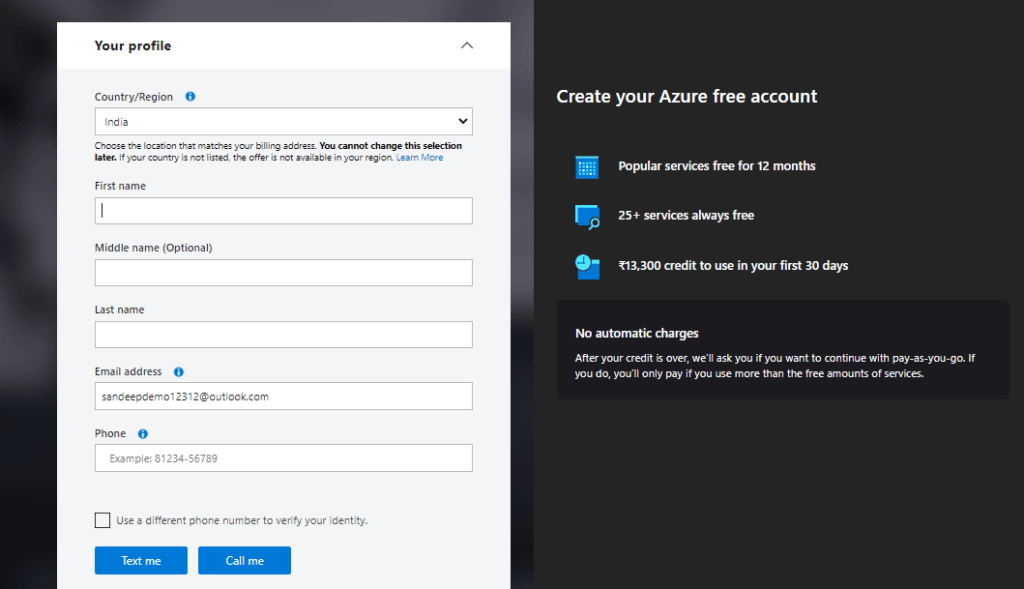Screen dimensions: 1024x589
Task: Collapse the Your profile section chevron
Action: 466,46
